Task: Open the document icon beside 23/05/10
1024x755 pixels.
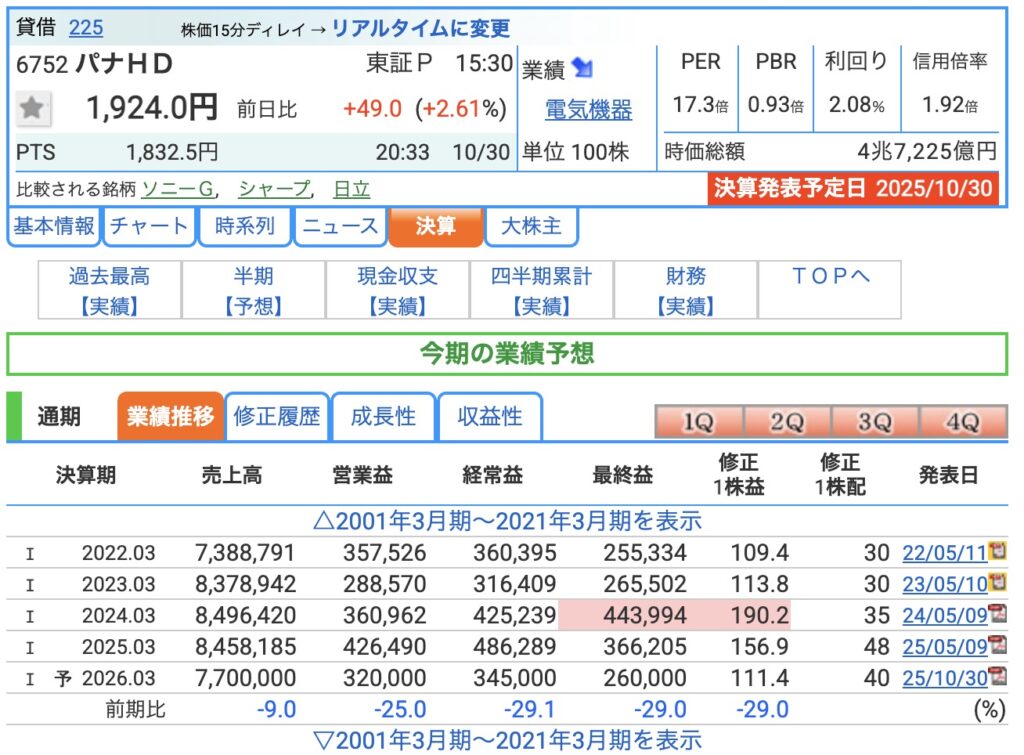Action: (x=996, y=582)
